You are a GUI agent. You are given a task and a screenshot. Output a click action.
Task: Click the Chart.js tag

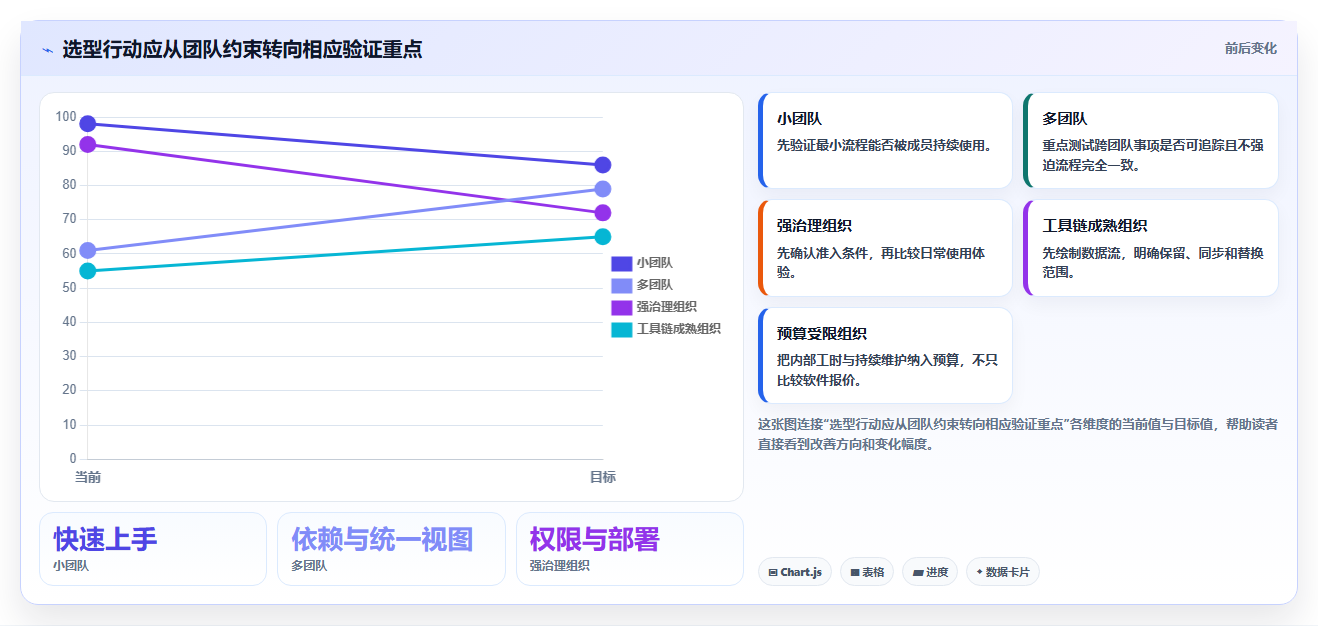pos(795,572)
